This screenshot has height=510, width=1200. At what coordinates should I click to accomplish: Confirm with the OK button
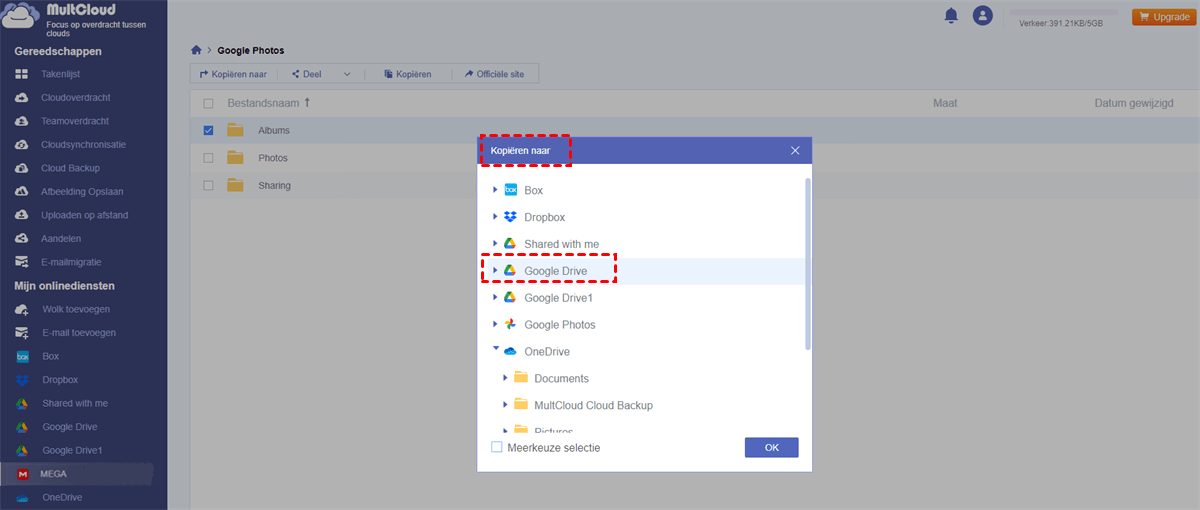pyautogui.click(x=771, y=447)
